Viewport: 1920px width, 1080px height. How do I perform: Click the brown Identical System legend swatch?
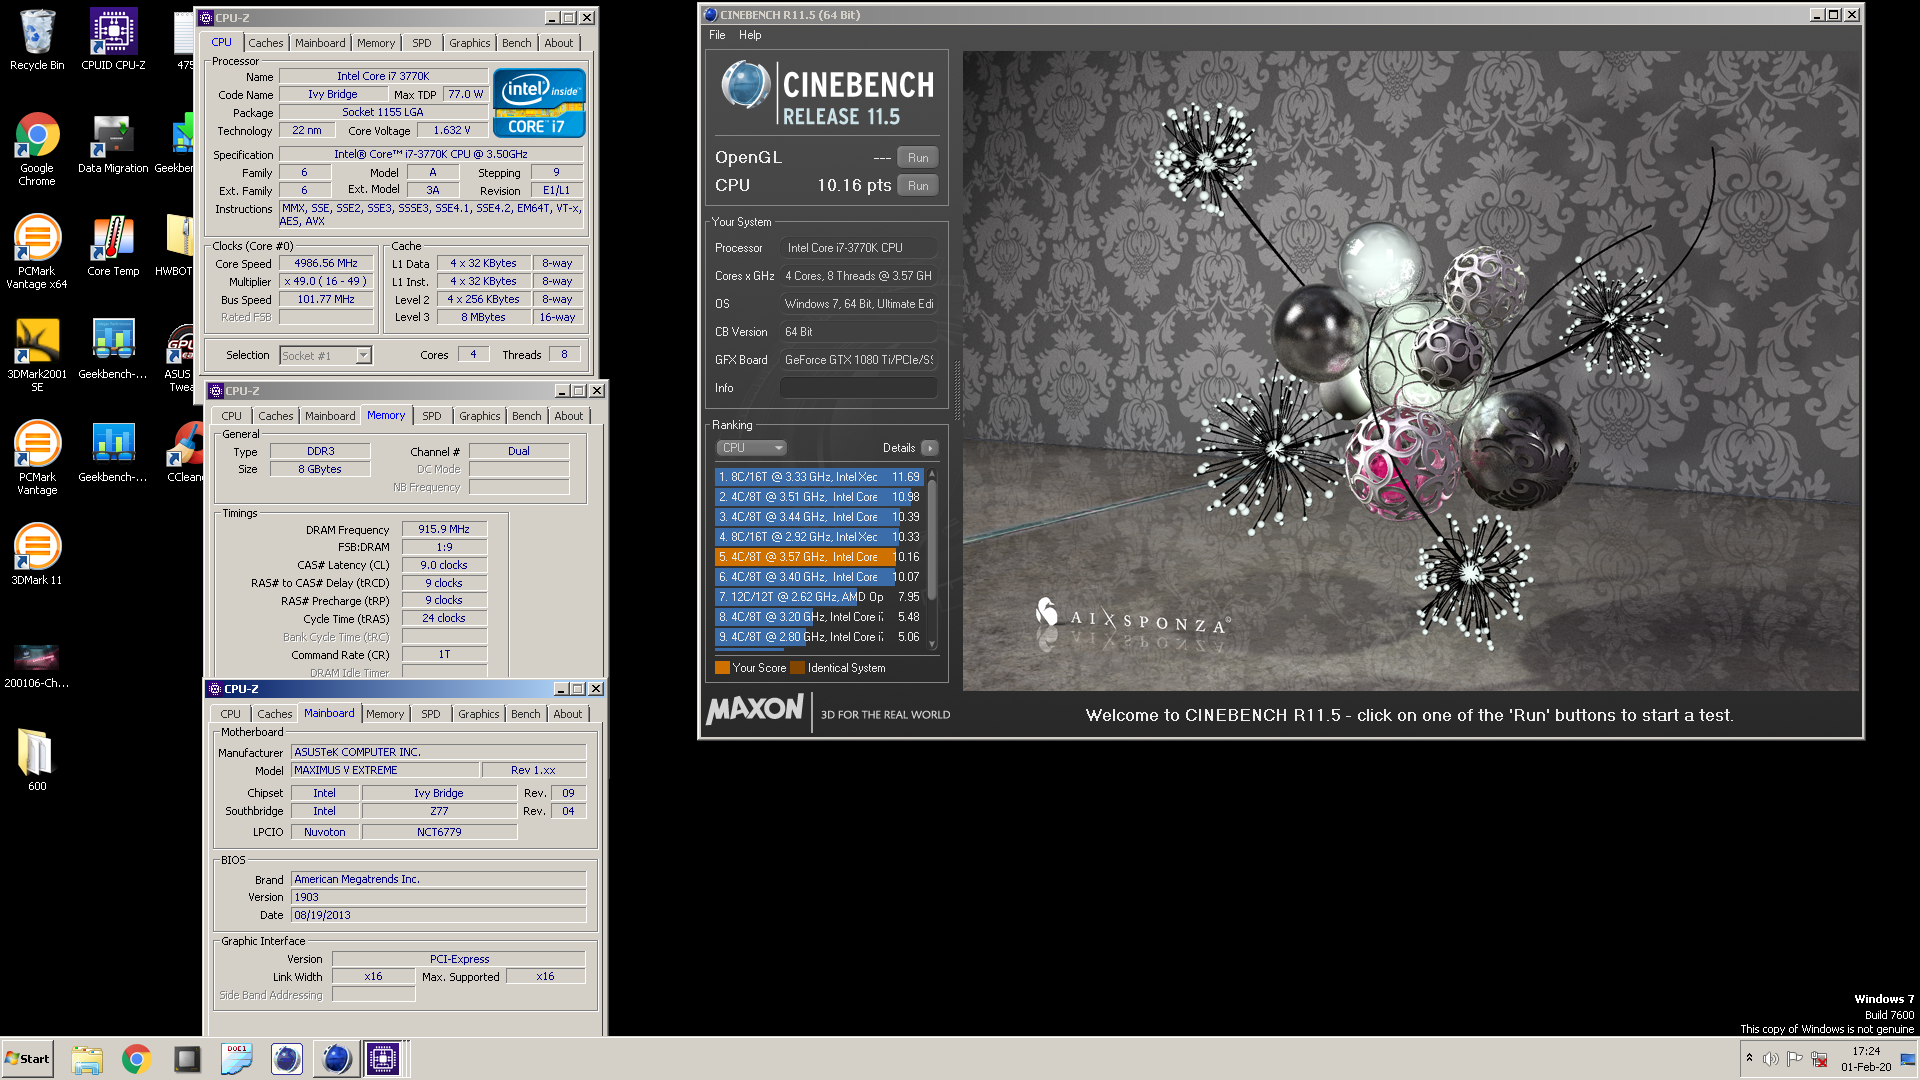[x=797, y=668]
